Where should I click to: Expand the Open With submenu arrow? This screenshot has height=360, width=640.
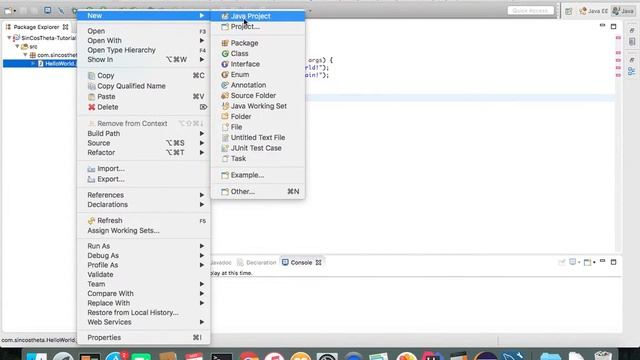coord(202,40)
